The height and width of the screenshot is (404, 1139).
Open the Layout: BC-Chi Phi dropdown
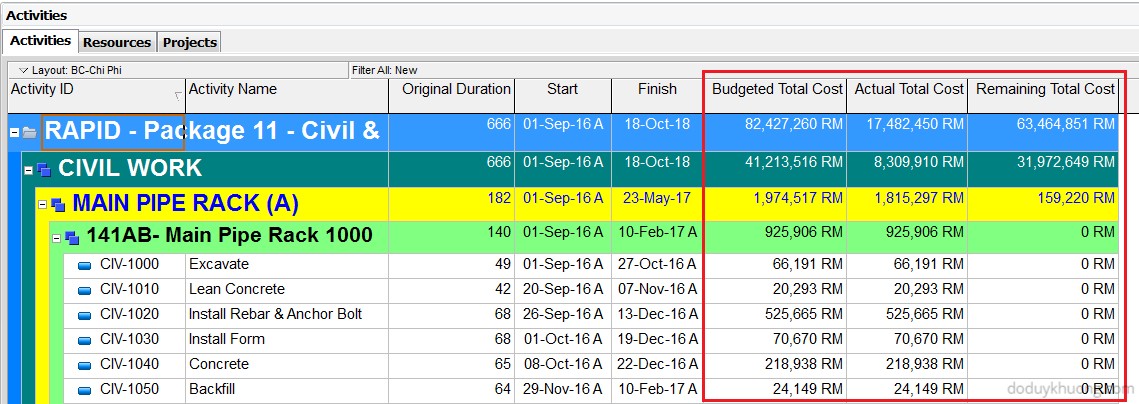22,71
